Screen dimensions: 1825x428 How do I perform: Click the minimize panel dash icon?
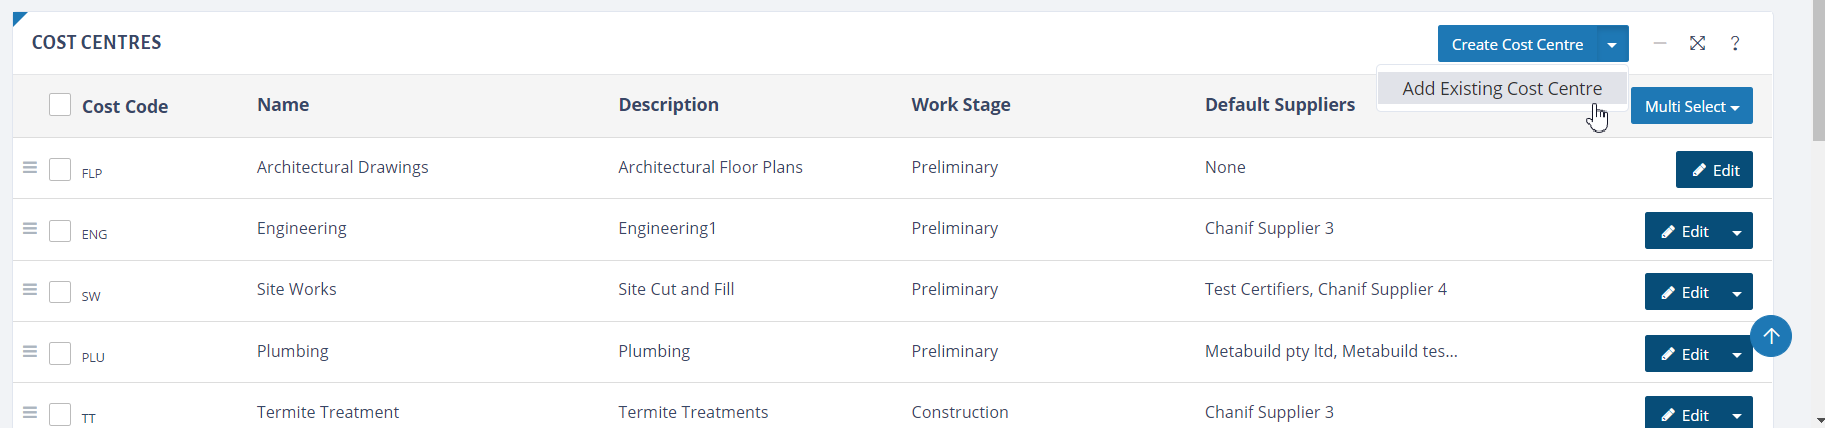tap(1660, 43)
